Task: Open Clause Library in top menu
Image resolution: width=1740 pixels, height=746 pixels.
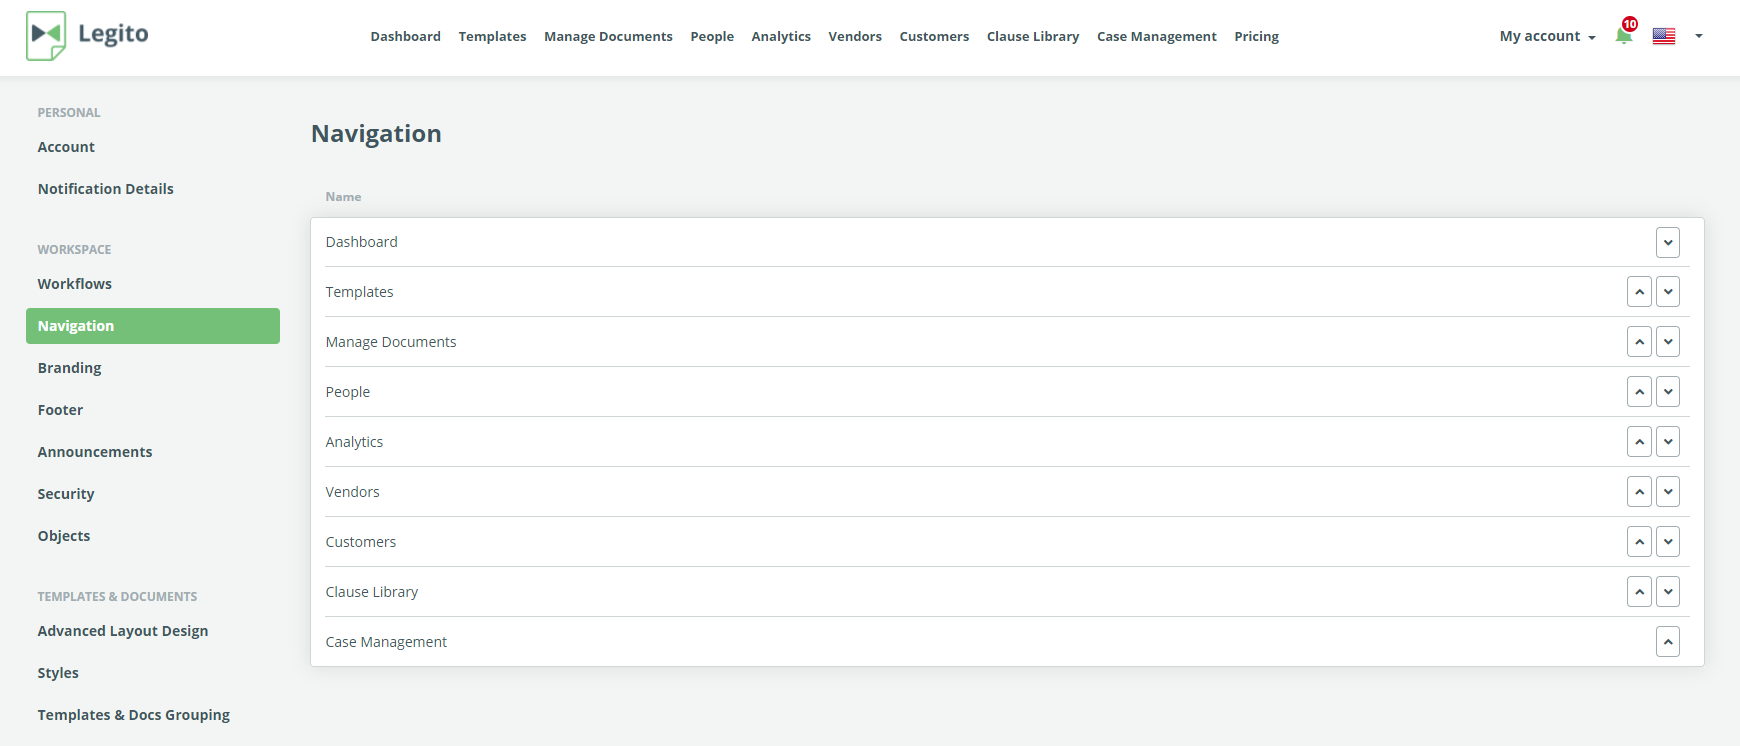Action: point(1032,36)
